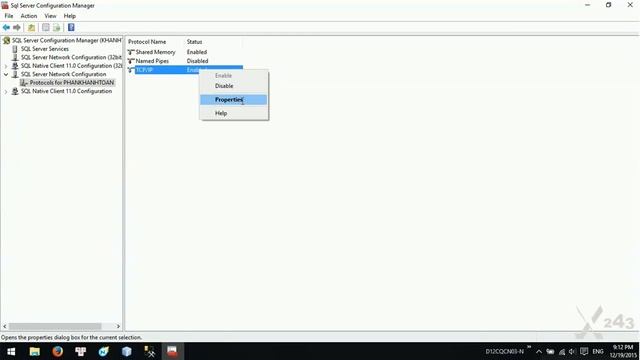This screenshot has width=640, height=360.
Task: Open the Action Center notifications icon
Action: (584, 351)
